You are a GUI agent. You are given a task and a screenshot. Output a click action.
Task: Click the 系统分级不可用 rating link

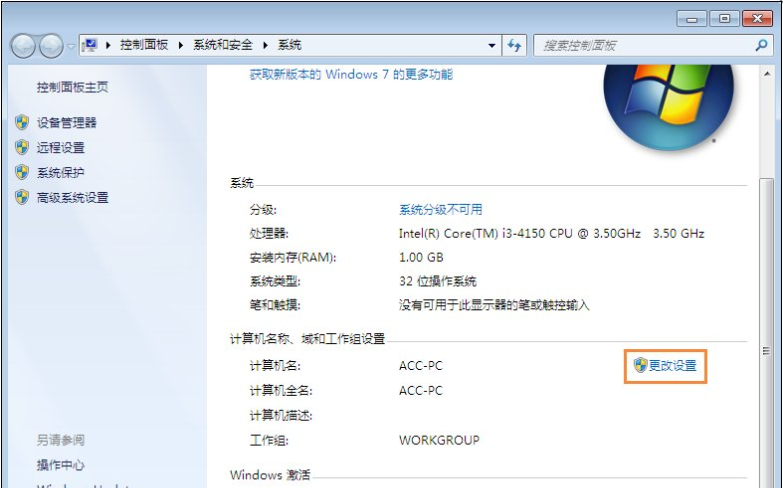[x=440, y=209]
